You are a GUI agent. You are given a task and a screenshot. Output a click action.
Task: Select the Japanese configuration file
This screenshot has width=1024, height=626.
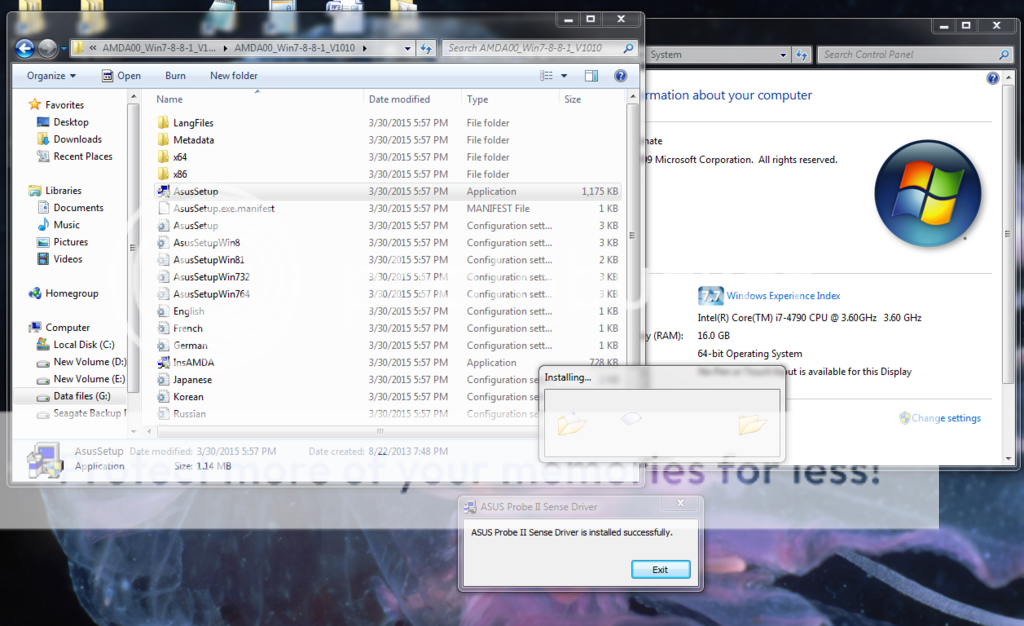[x=192, y=379]
